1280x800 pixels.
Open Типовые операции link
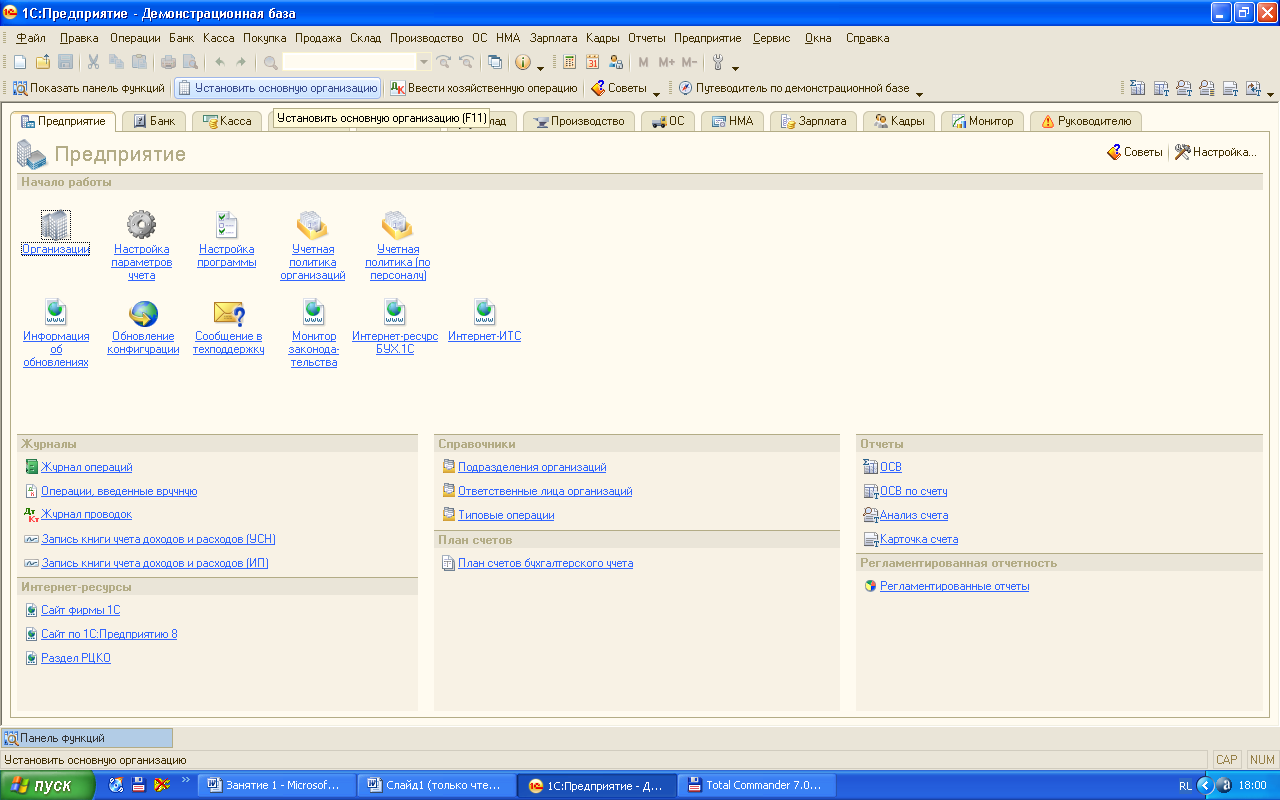(x=506, y=515)
